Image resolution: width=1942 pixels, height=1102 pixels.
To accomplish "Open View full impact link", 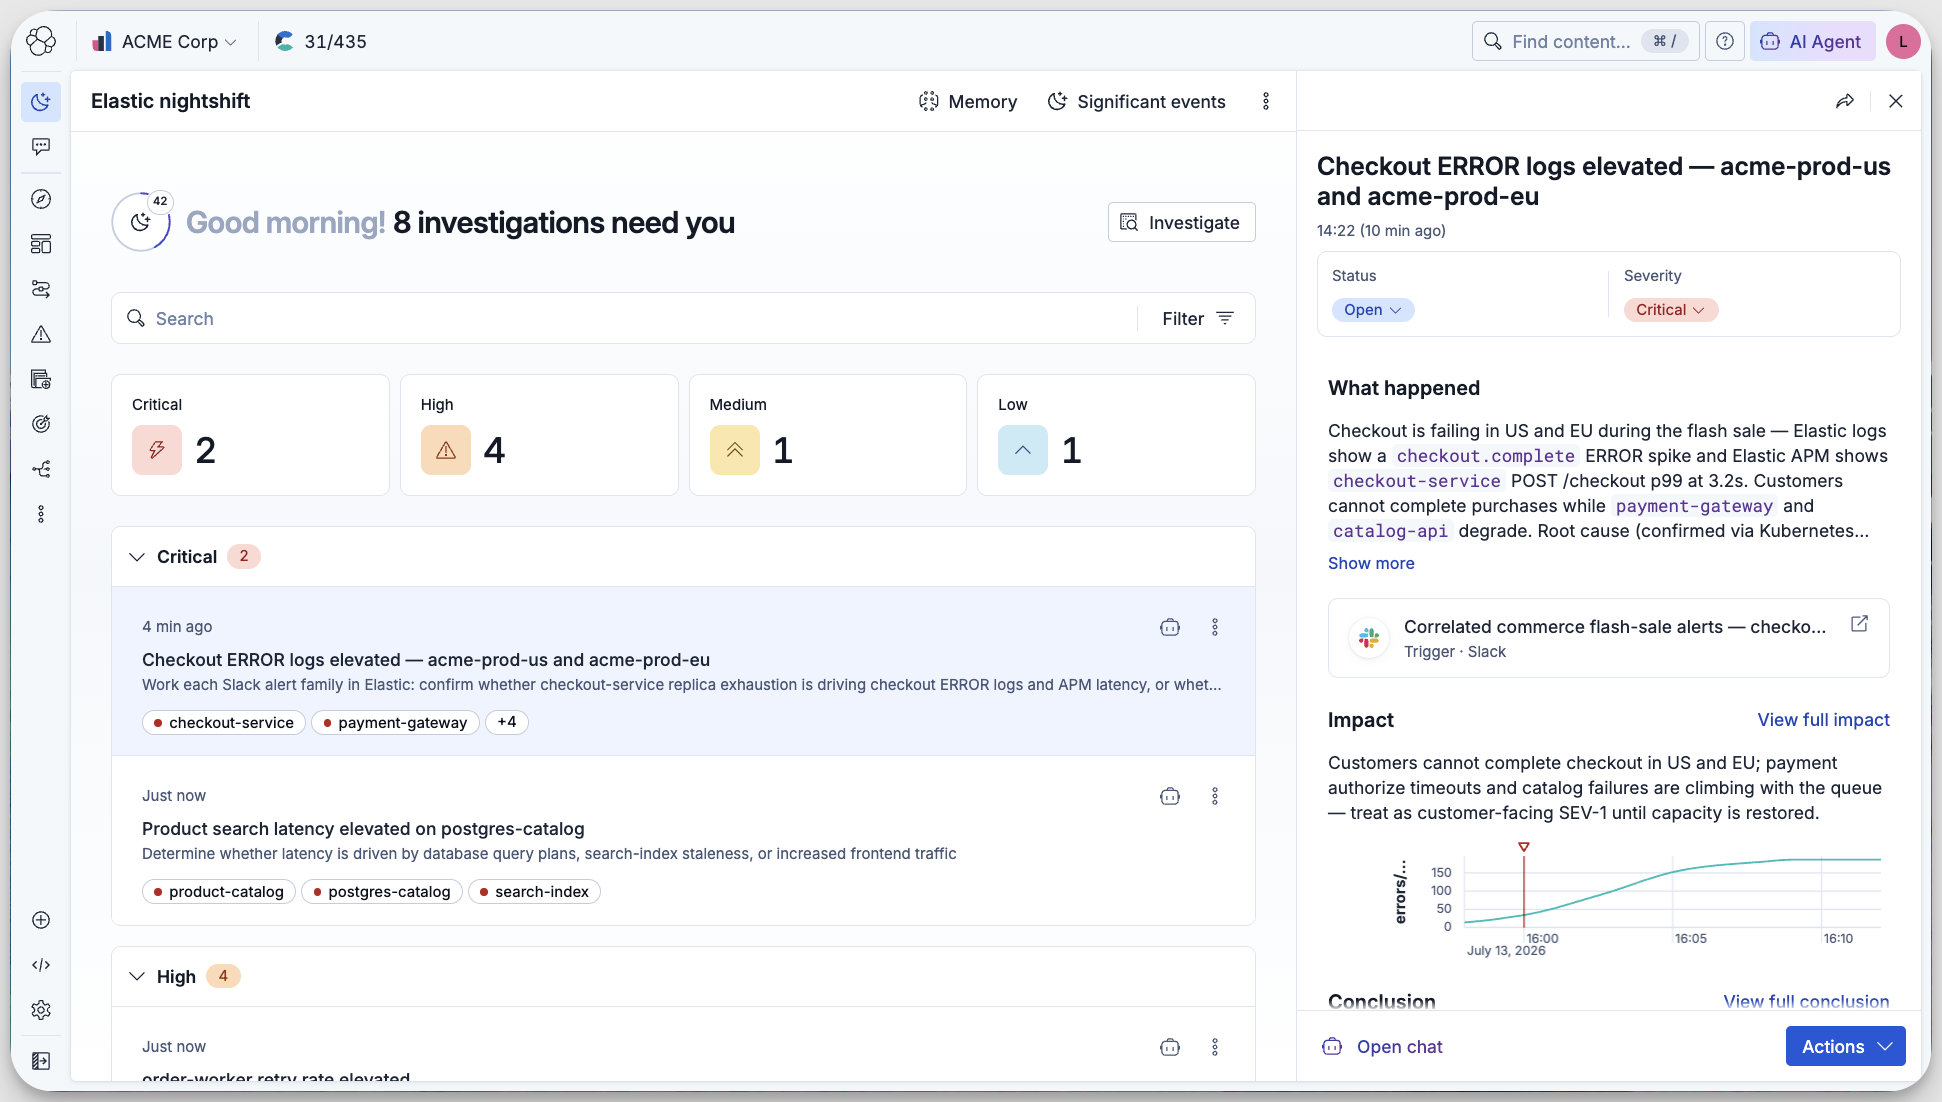I will (x=1823, y=720).
